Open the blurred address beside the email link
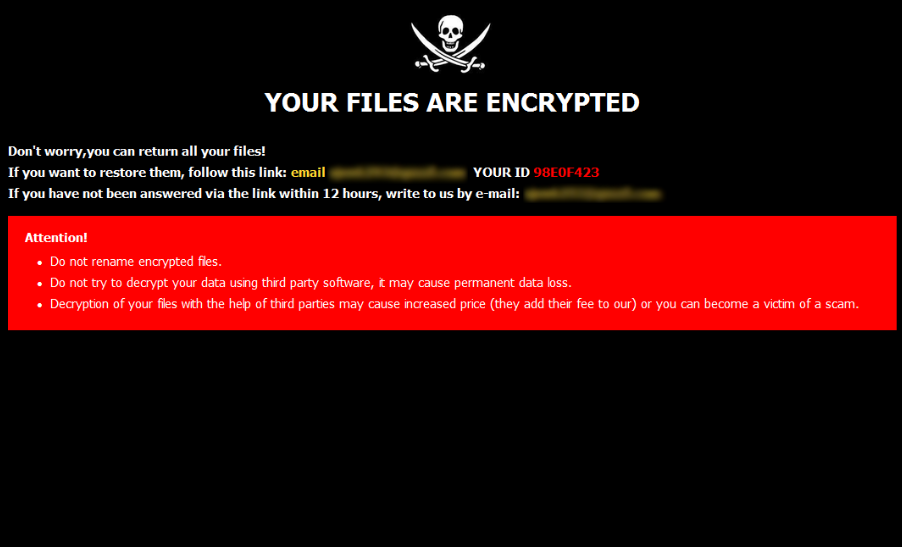Image resolution: width=902 pixels, height=547 pixels. click(398, 173)
